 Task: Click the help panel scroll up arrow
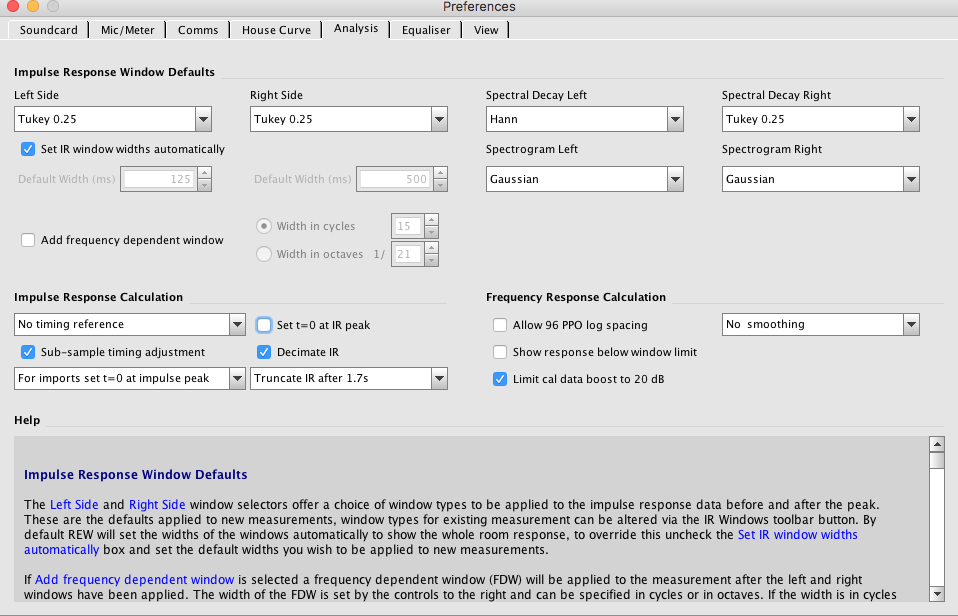[x=937, y=444]
